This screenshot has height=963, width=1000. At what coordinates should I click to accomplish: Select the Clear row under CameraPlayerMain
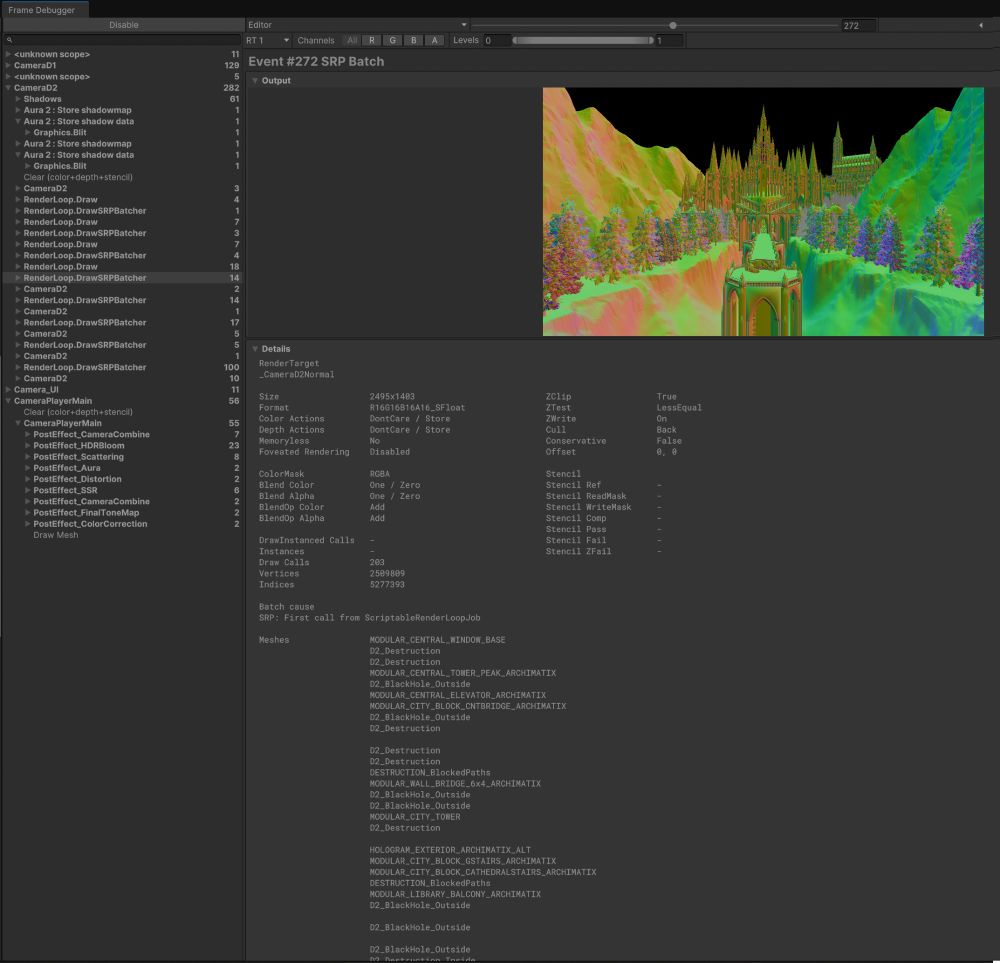coord(122,412)
